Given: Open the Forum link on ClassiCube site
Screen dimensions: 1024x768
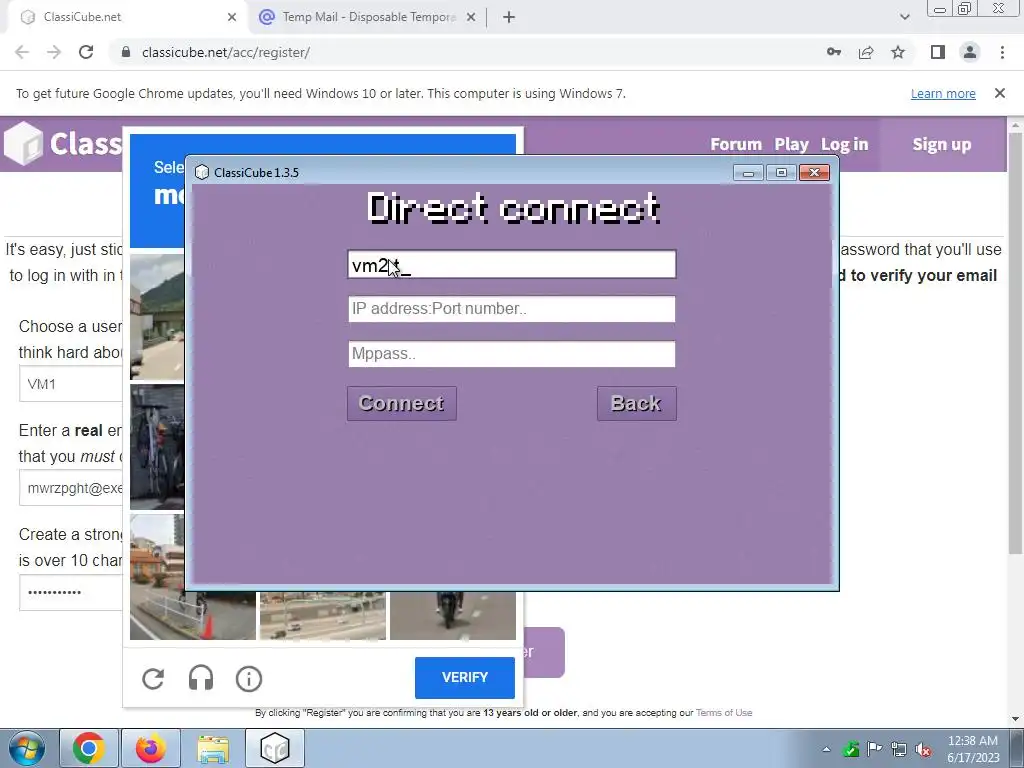Looking at the screenshot, I should point(736,144).
